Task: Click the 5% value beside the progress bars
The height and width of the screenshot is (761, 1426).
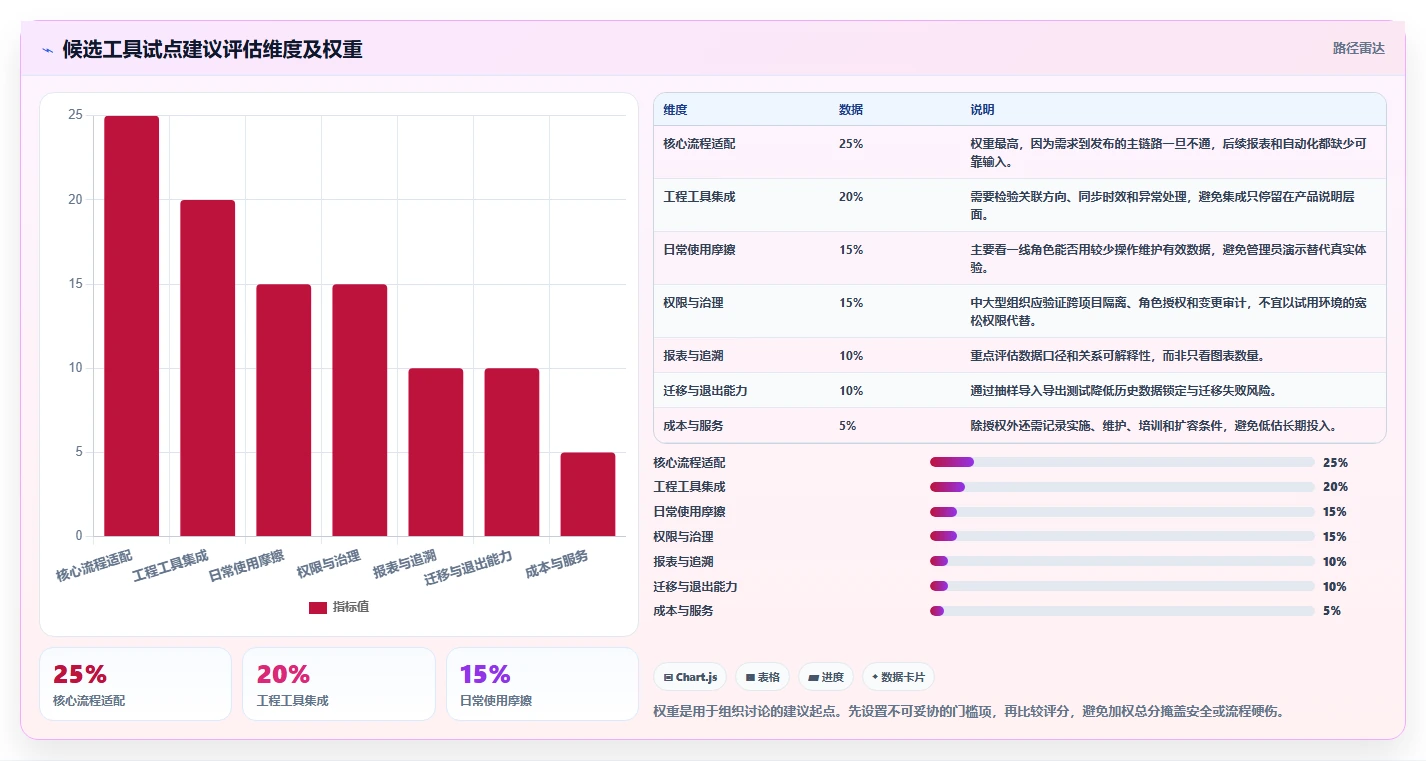Action: (1331, 611)
